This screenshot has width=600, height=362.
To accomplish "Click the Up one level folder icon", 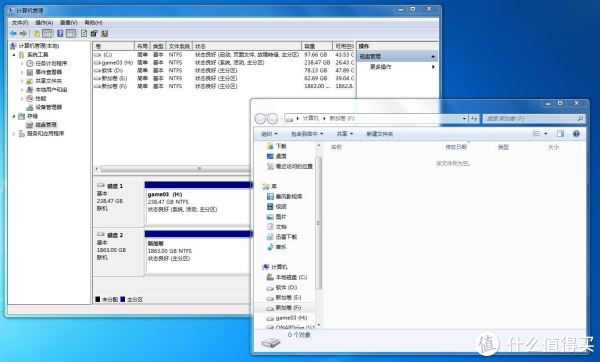I will (x=37, y=34).
